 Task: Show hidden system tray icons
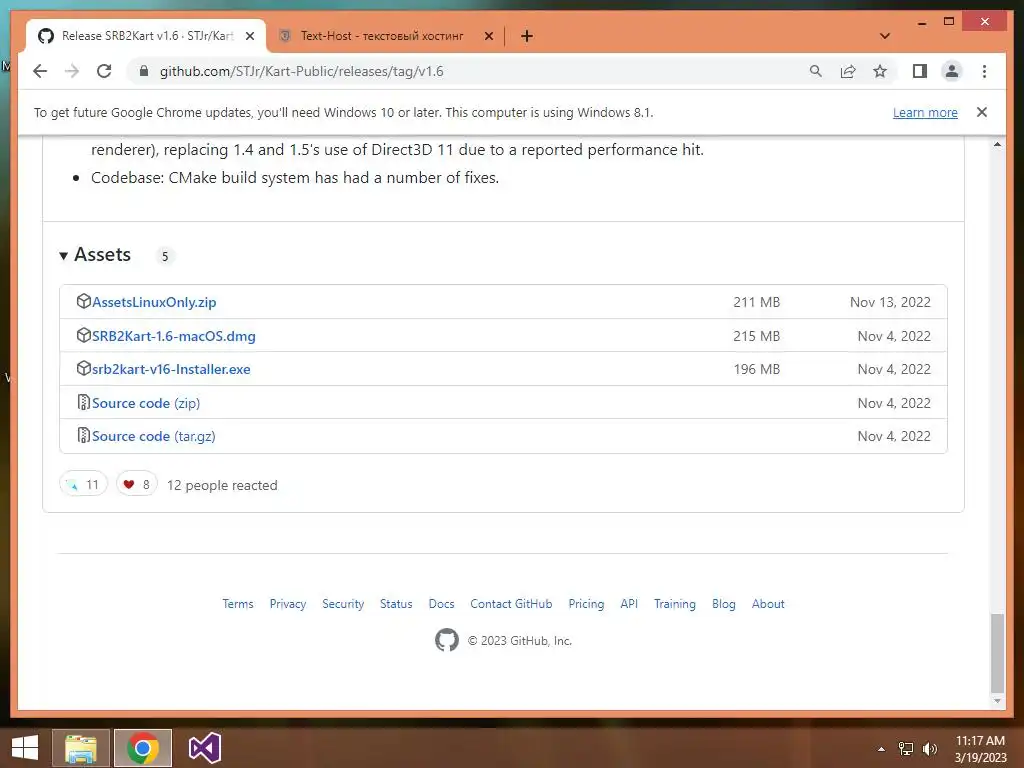coord(881,749)
